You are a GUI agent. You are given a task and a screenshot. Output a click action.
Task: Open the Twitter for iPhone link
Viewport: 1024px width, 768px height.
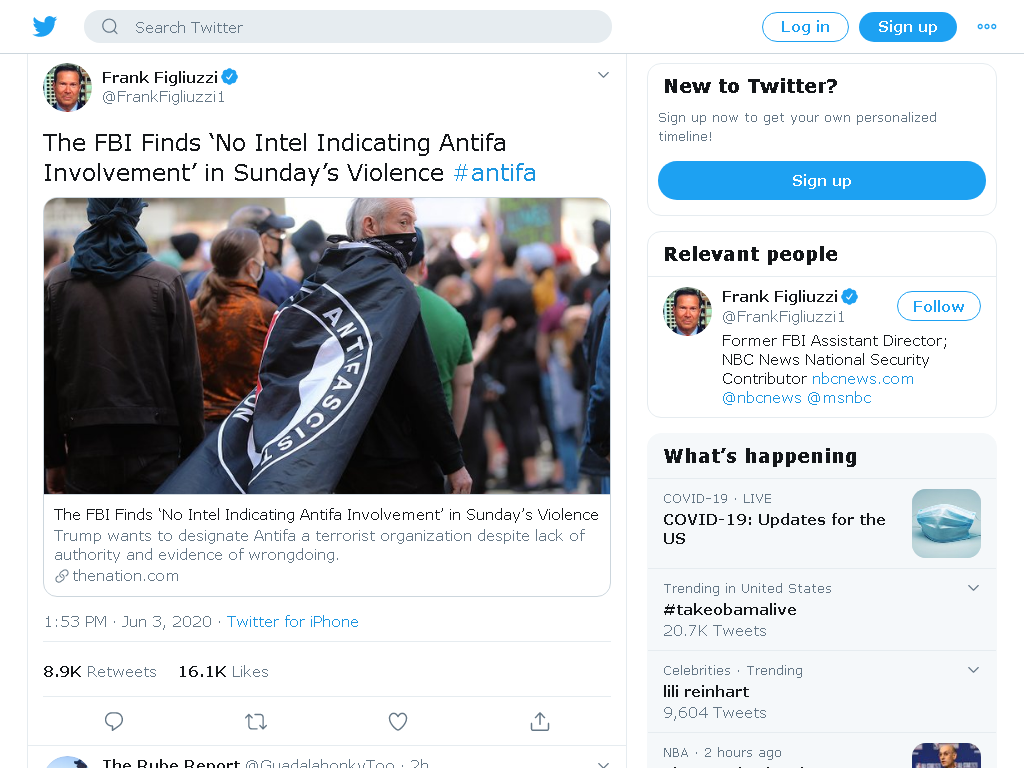pos(293,622)
